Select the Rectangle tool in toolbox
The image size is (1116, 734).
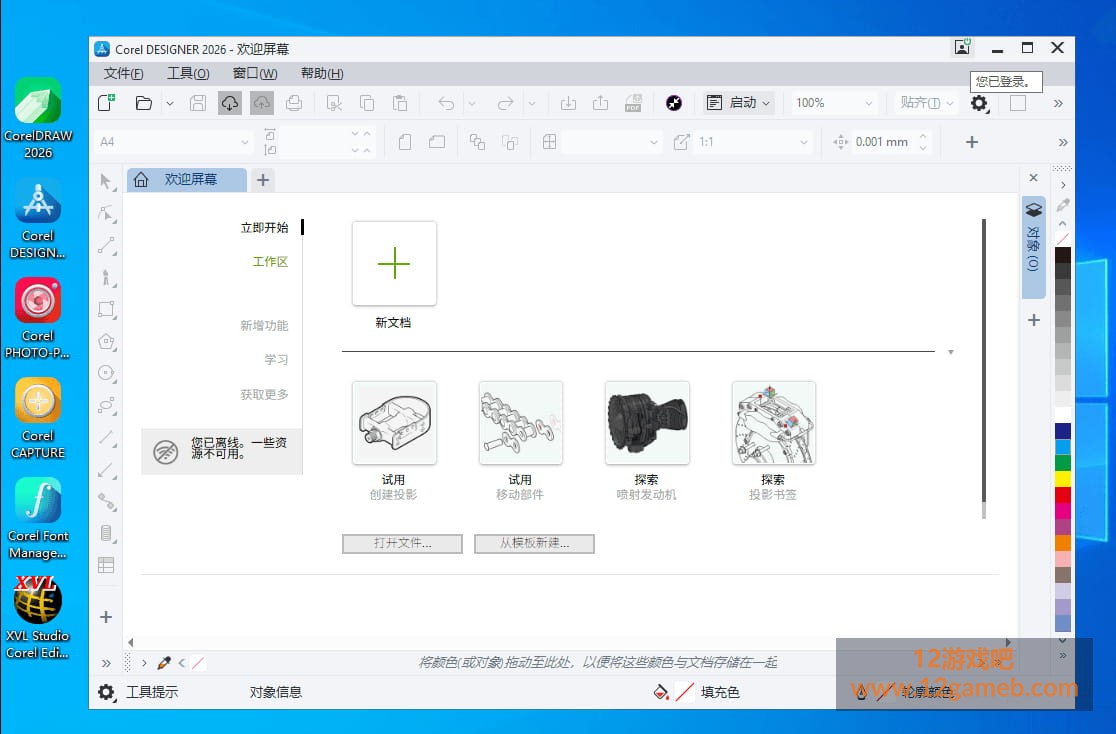(x=106, y=309)
